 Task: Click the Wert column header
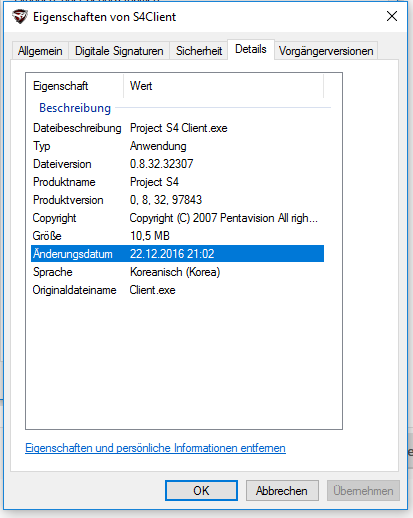(x=223, y=86)
